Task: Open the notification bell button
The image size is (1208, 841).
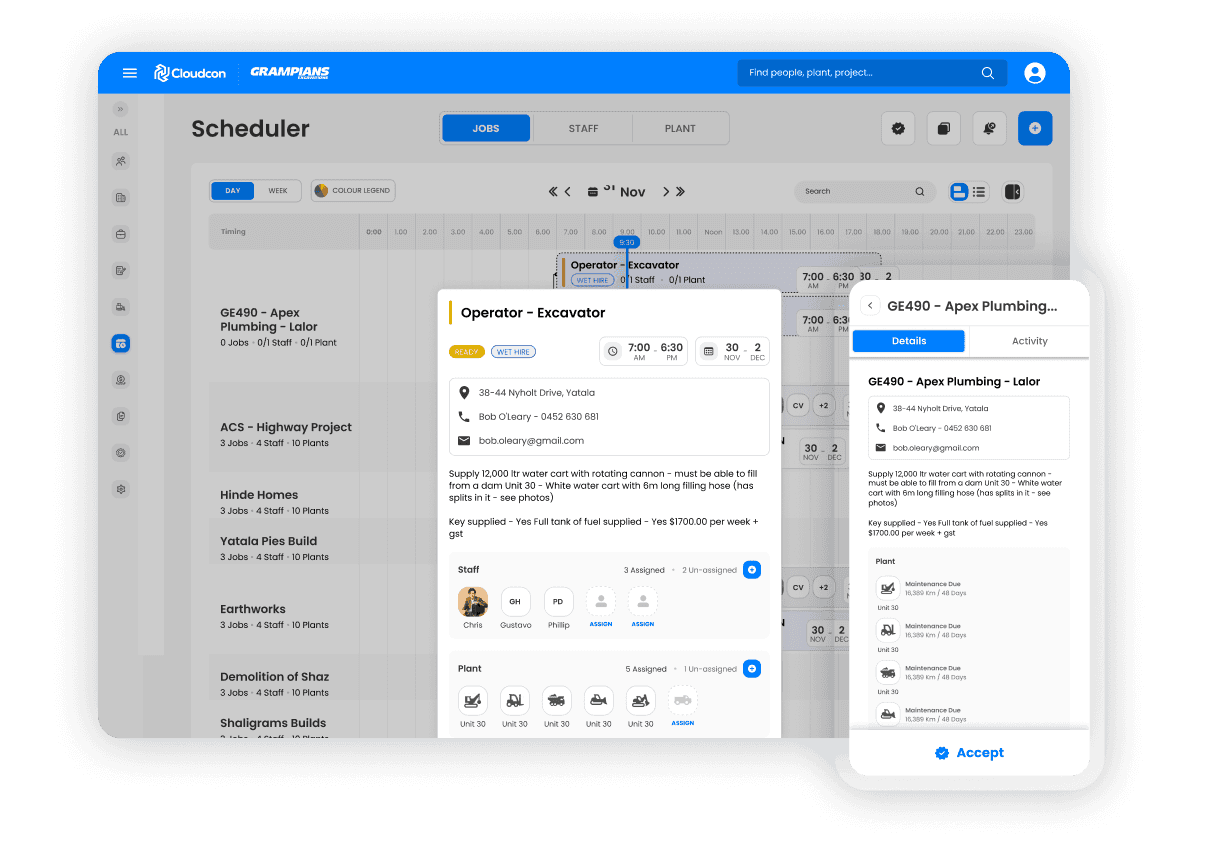Action: coord(989,128)
